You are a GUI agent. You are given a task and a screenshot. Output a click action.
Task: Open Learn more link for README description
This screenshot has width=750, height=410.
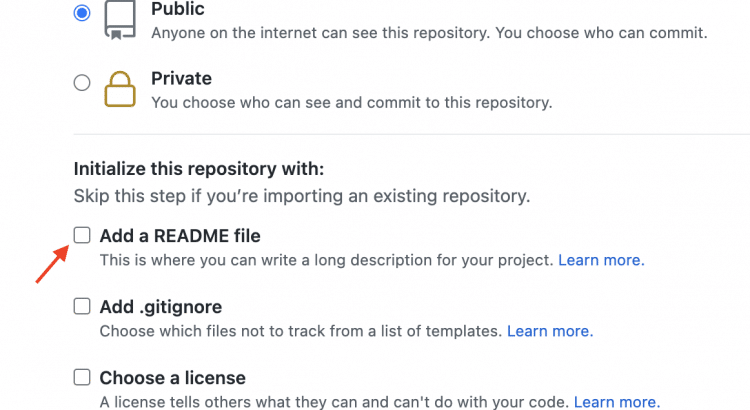coord(601,260)
